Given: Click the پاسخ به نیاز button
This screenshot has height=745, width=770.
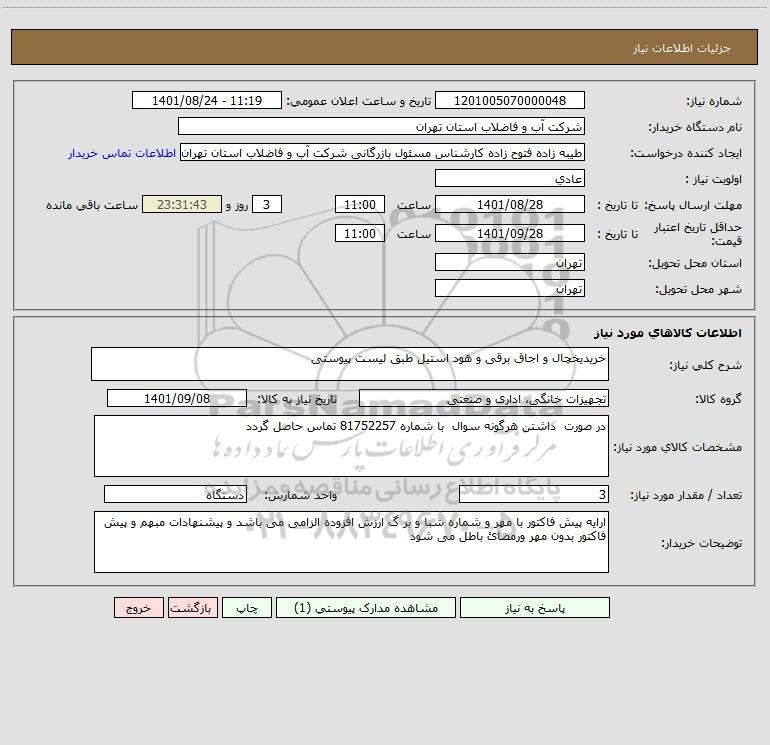Looking at the screenshot, I should tap(535, 608).
